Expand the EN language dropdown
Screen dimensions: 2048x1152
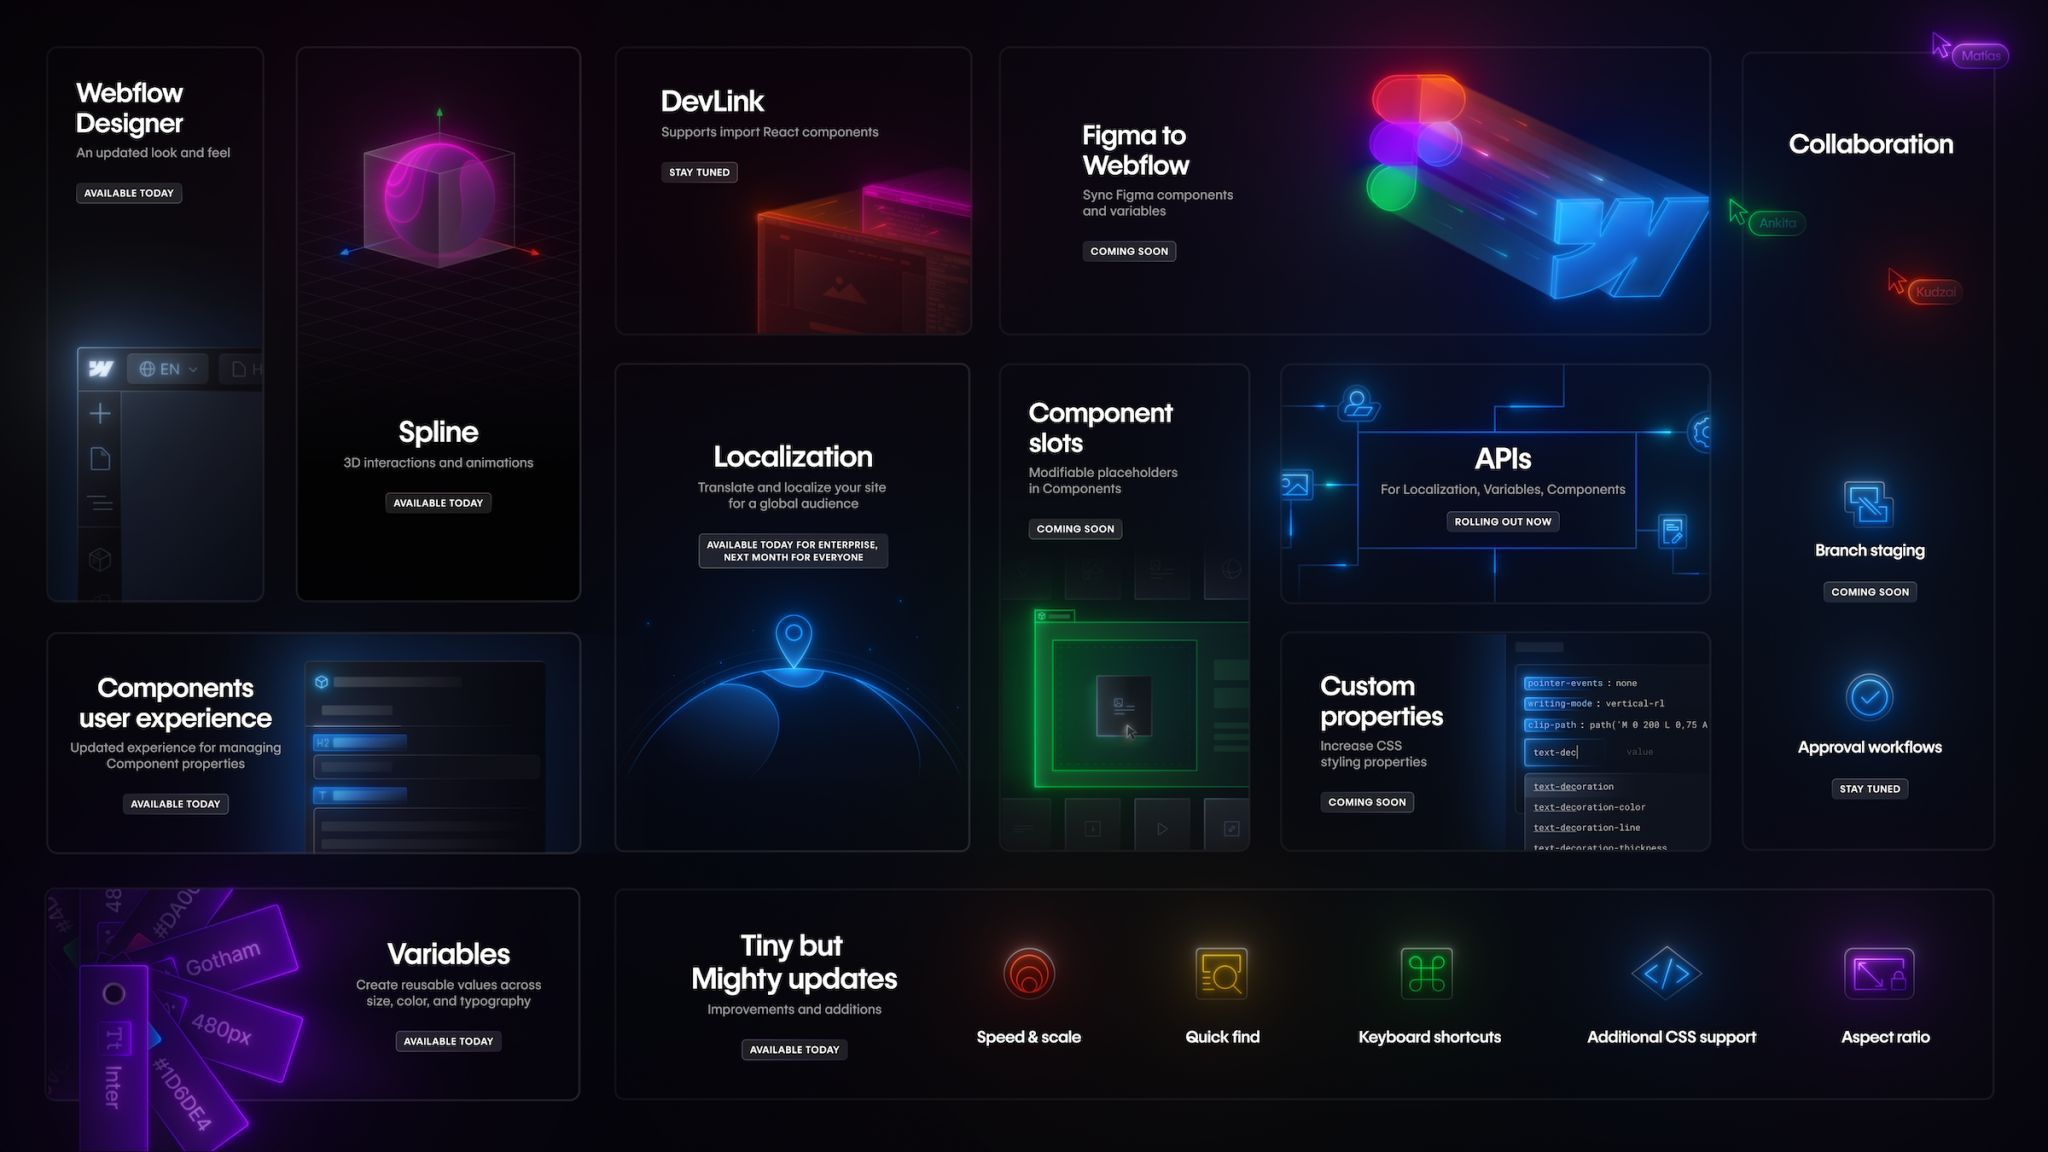pos(168,368)
